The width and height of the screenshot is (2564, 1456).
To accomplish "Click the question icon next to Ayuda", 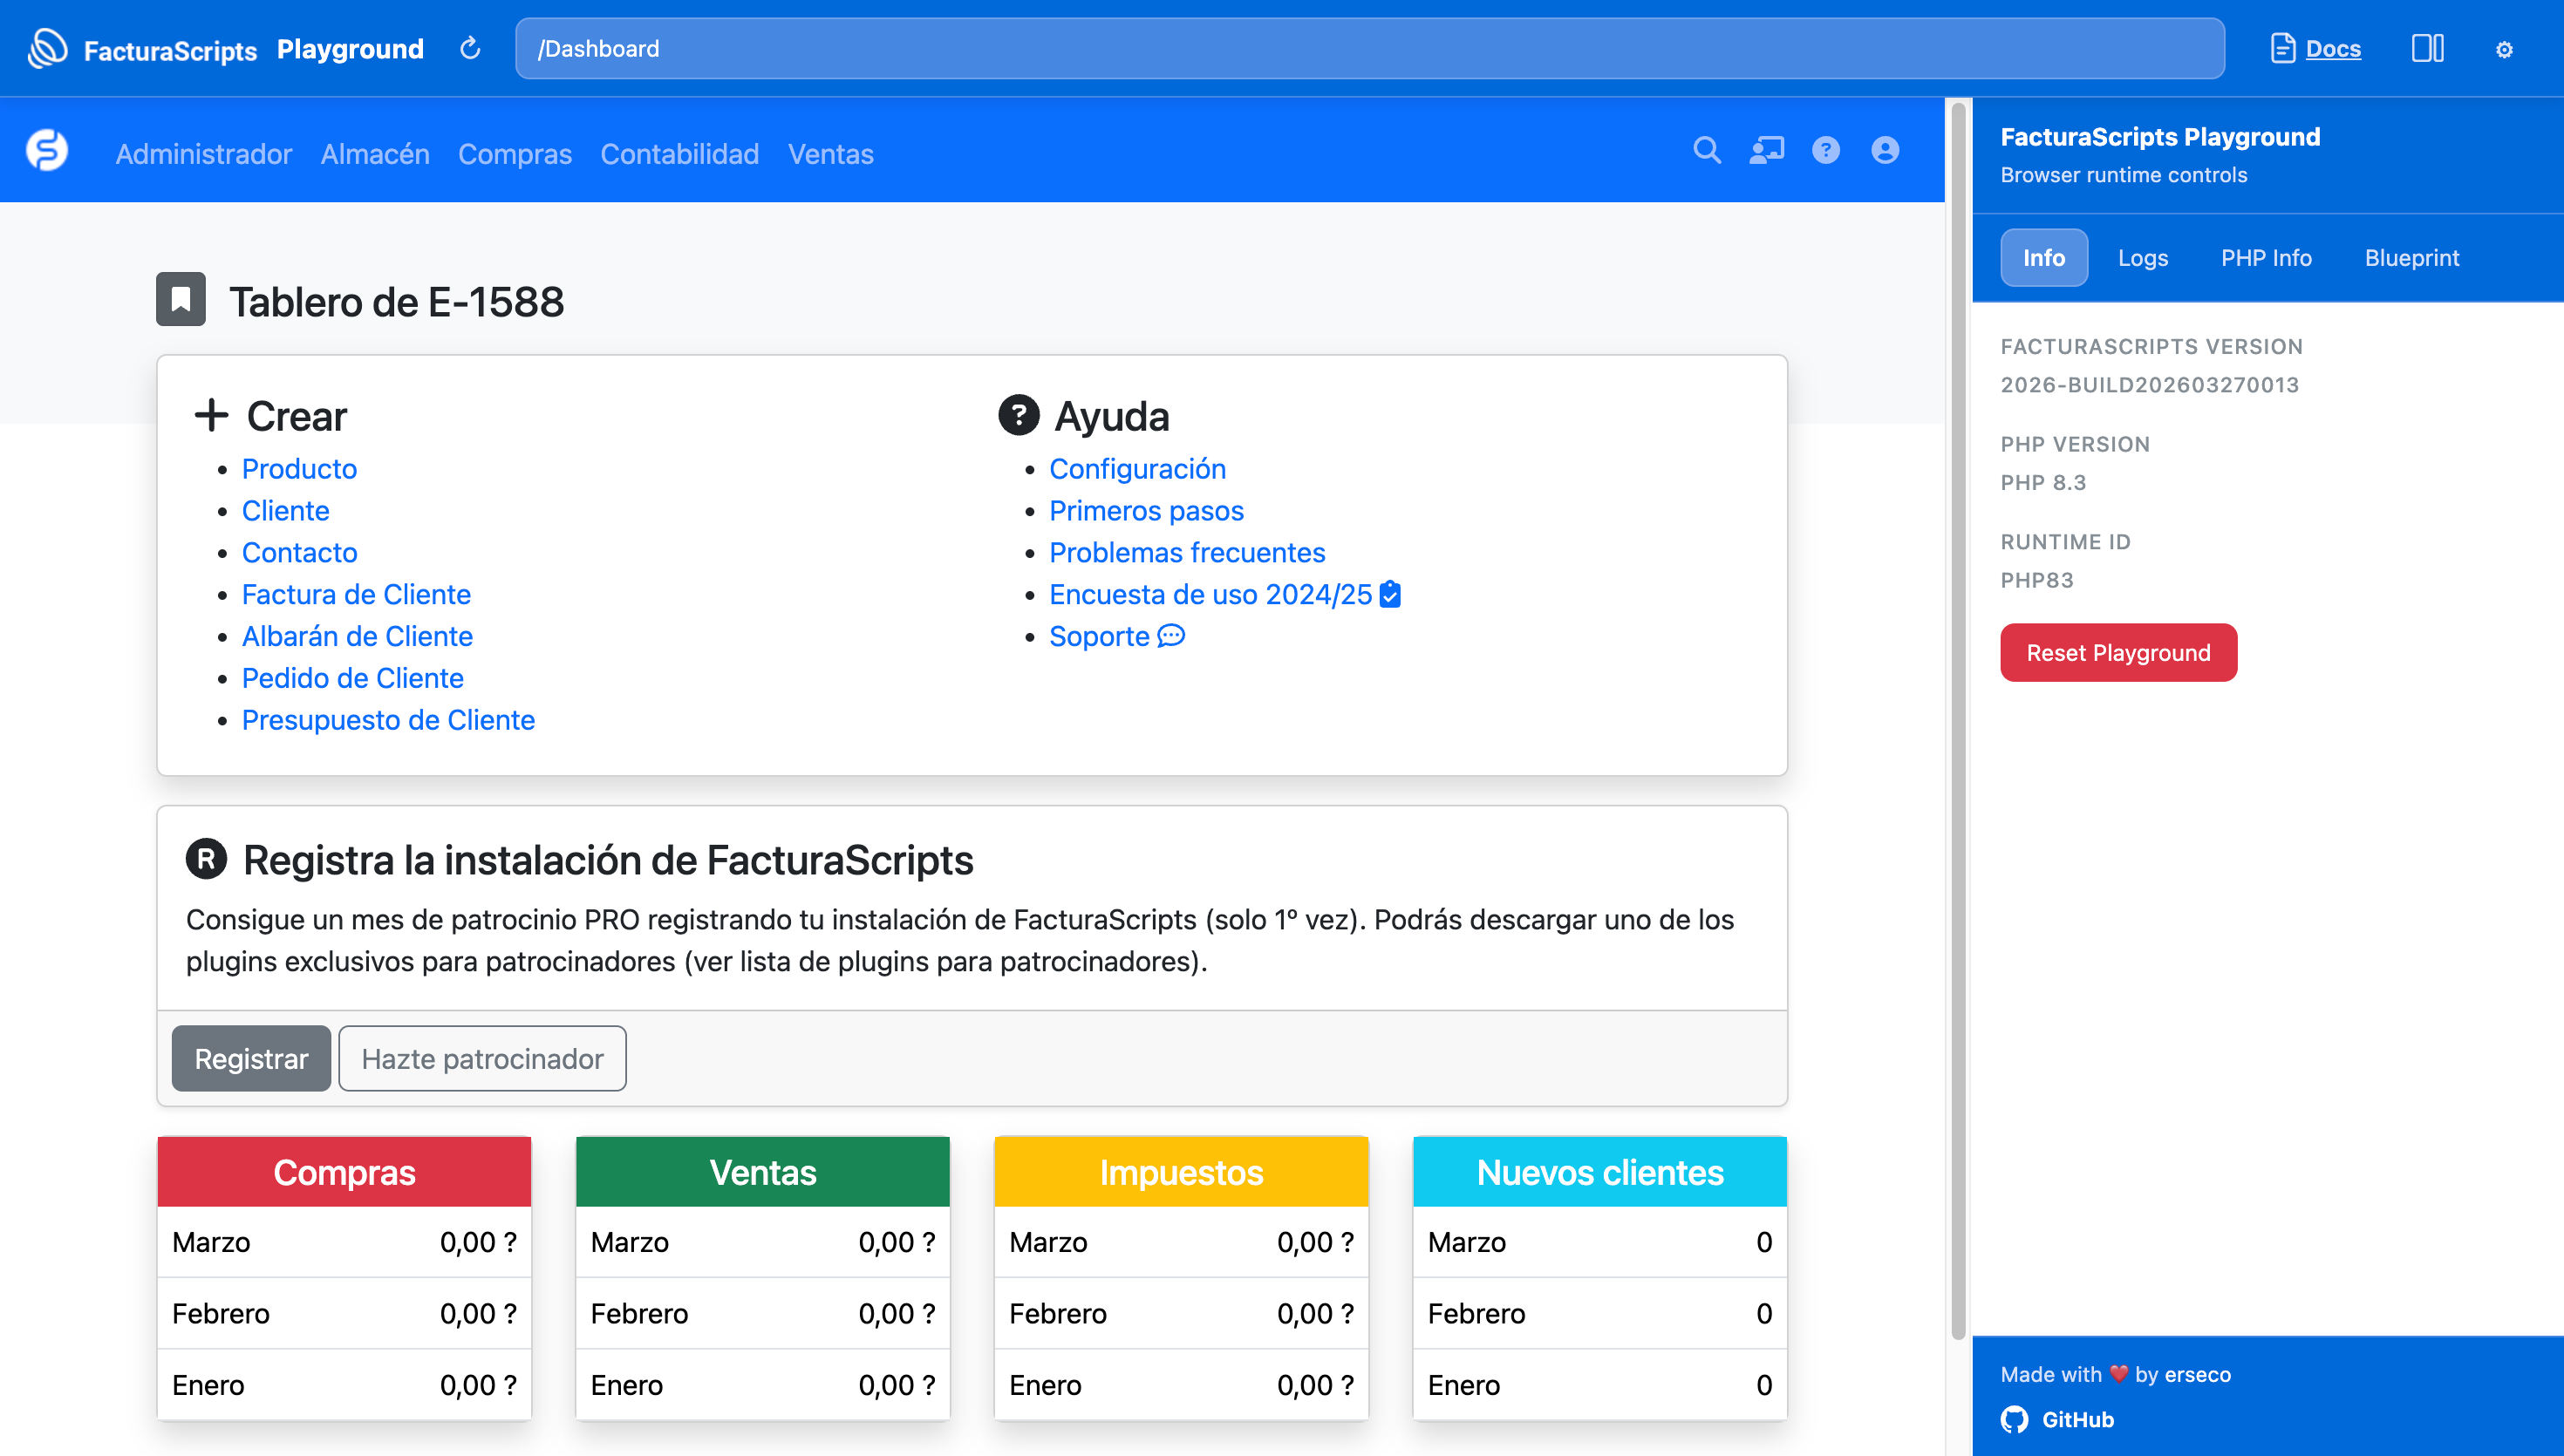I will pyautogui.click(x=1019, y=415).
